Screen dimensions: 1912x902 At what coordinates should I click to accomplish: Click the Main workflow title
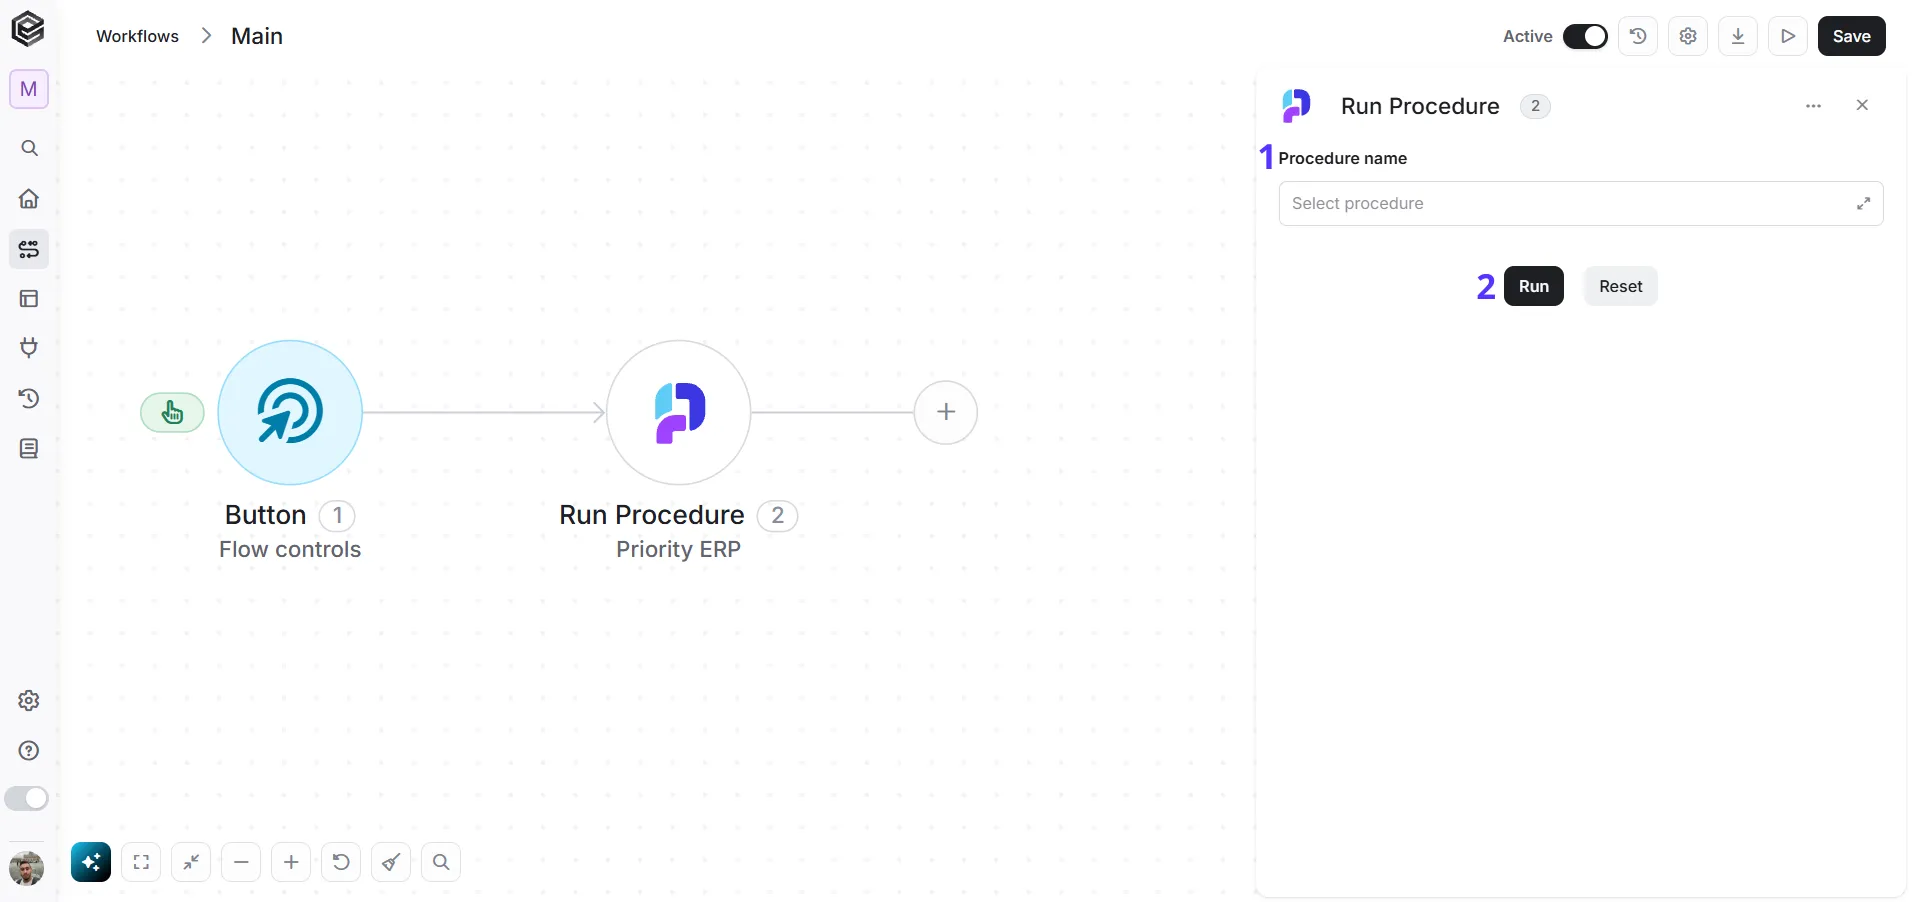[x=257, y=36]
